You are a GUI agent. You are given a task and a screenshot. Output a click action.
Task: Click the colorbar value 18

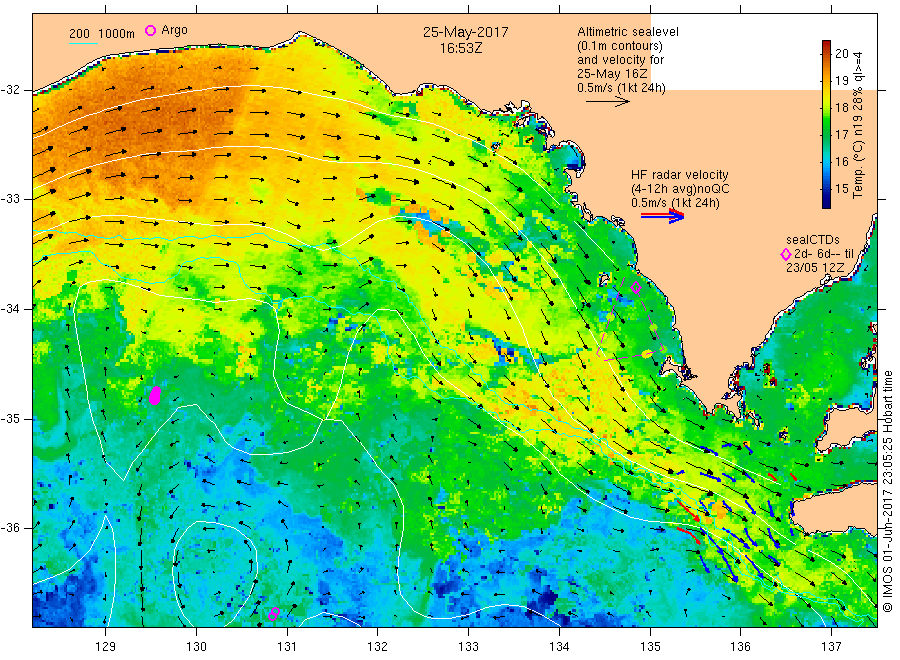(x=841, y=107)
